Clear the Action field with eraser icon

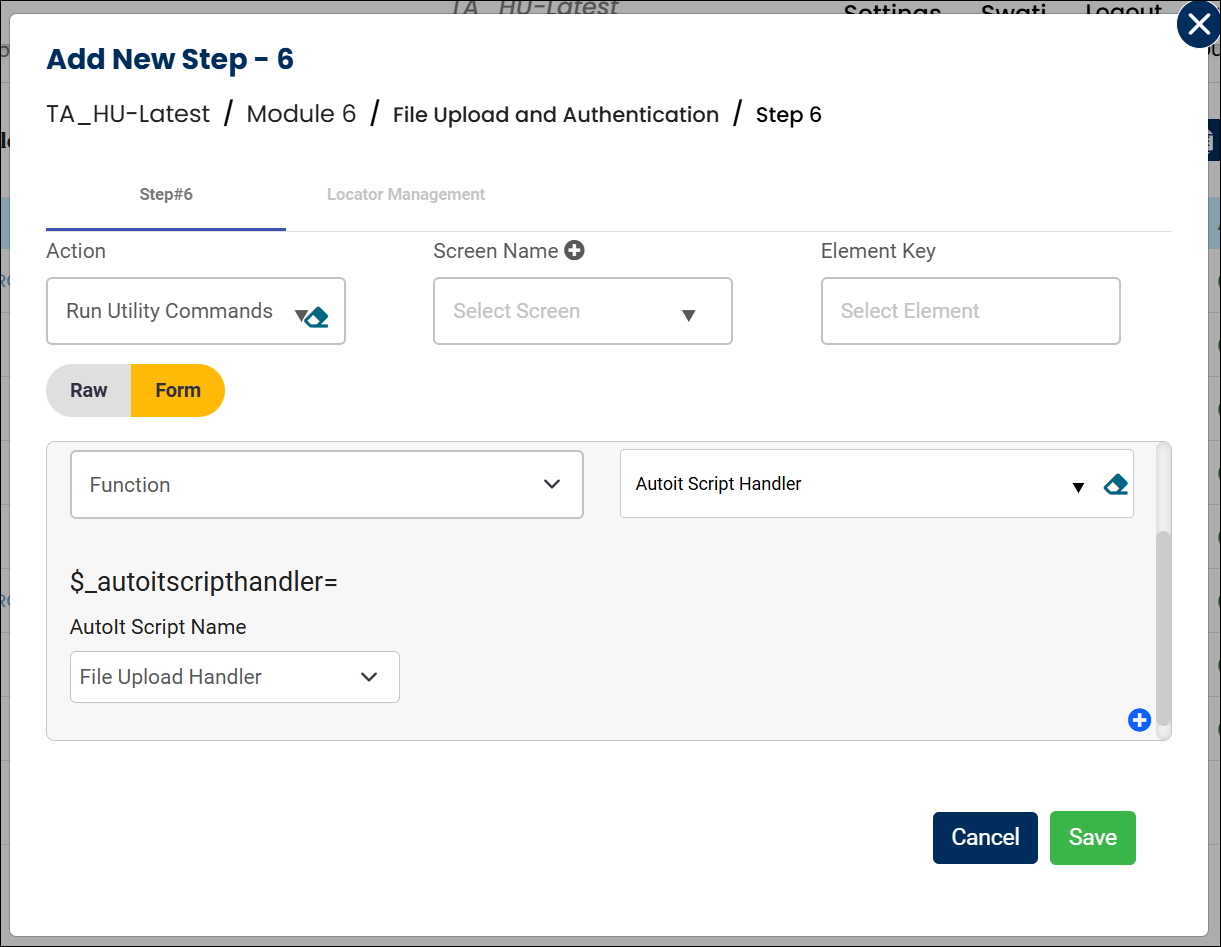[x=317, y=318]
